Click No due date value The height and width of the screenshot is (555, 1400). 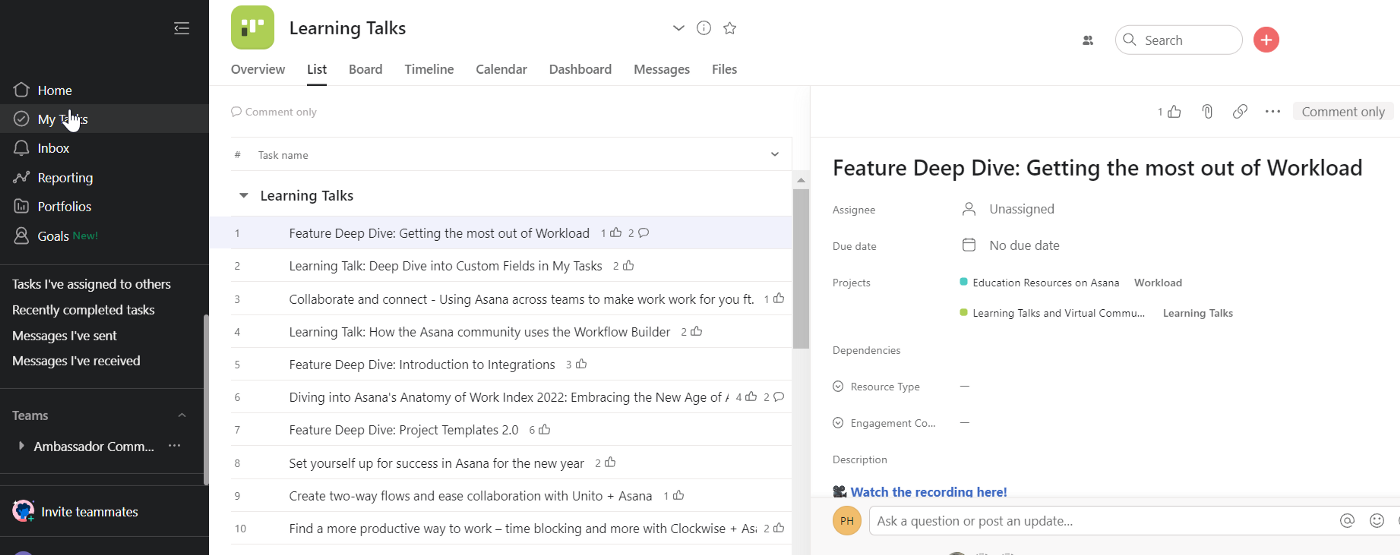pos(1024,245)
